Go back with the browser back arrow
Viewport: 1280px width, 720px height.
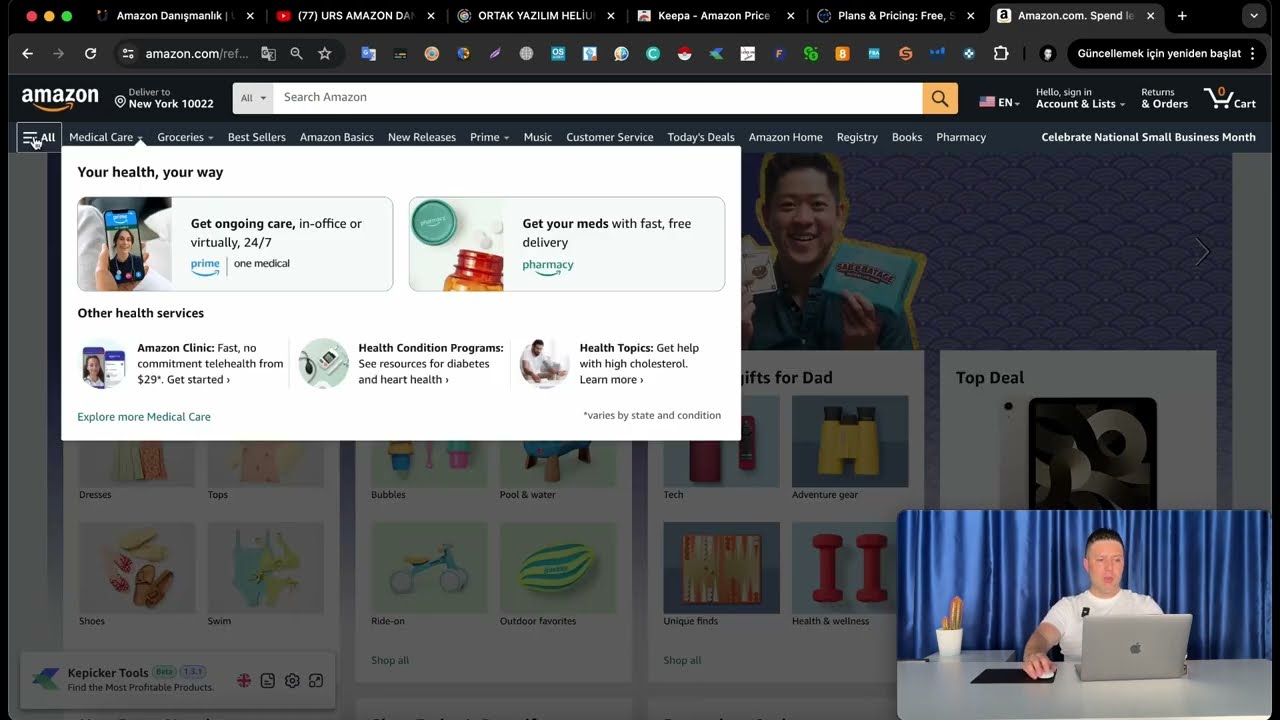point(27,53)
